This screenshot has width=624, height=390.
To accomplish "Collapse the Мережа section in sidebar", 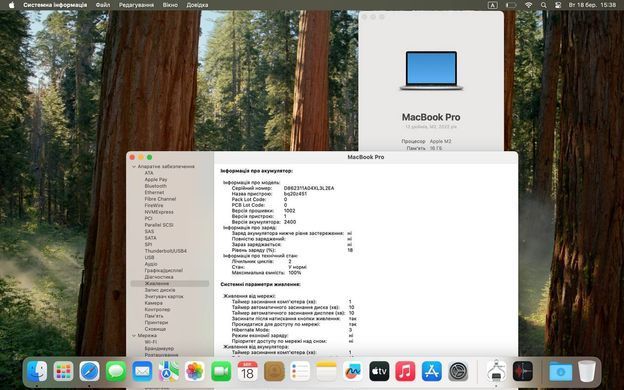I will [x=134, y=335].
